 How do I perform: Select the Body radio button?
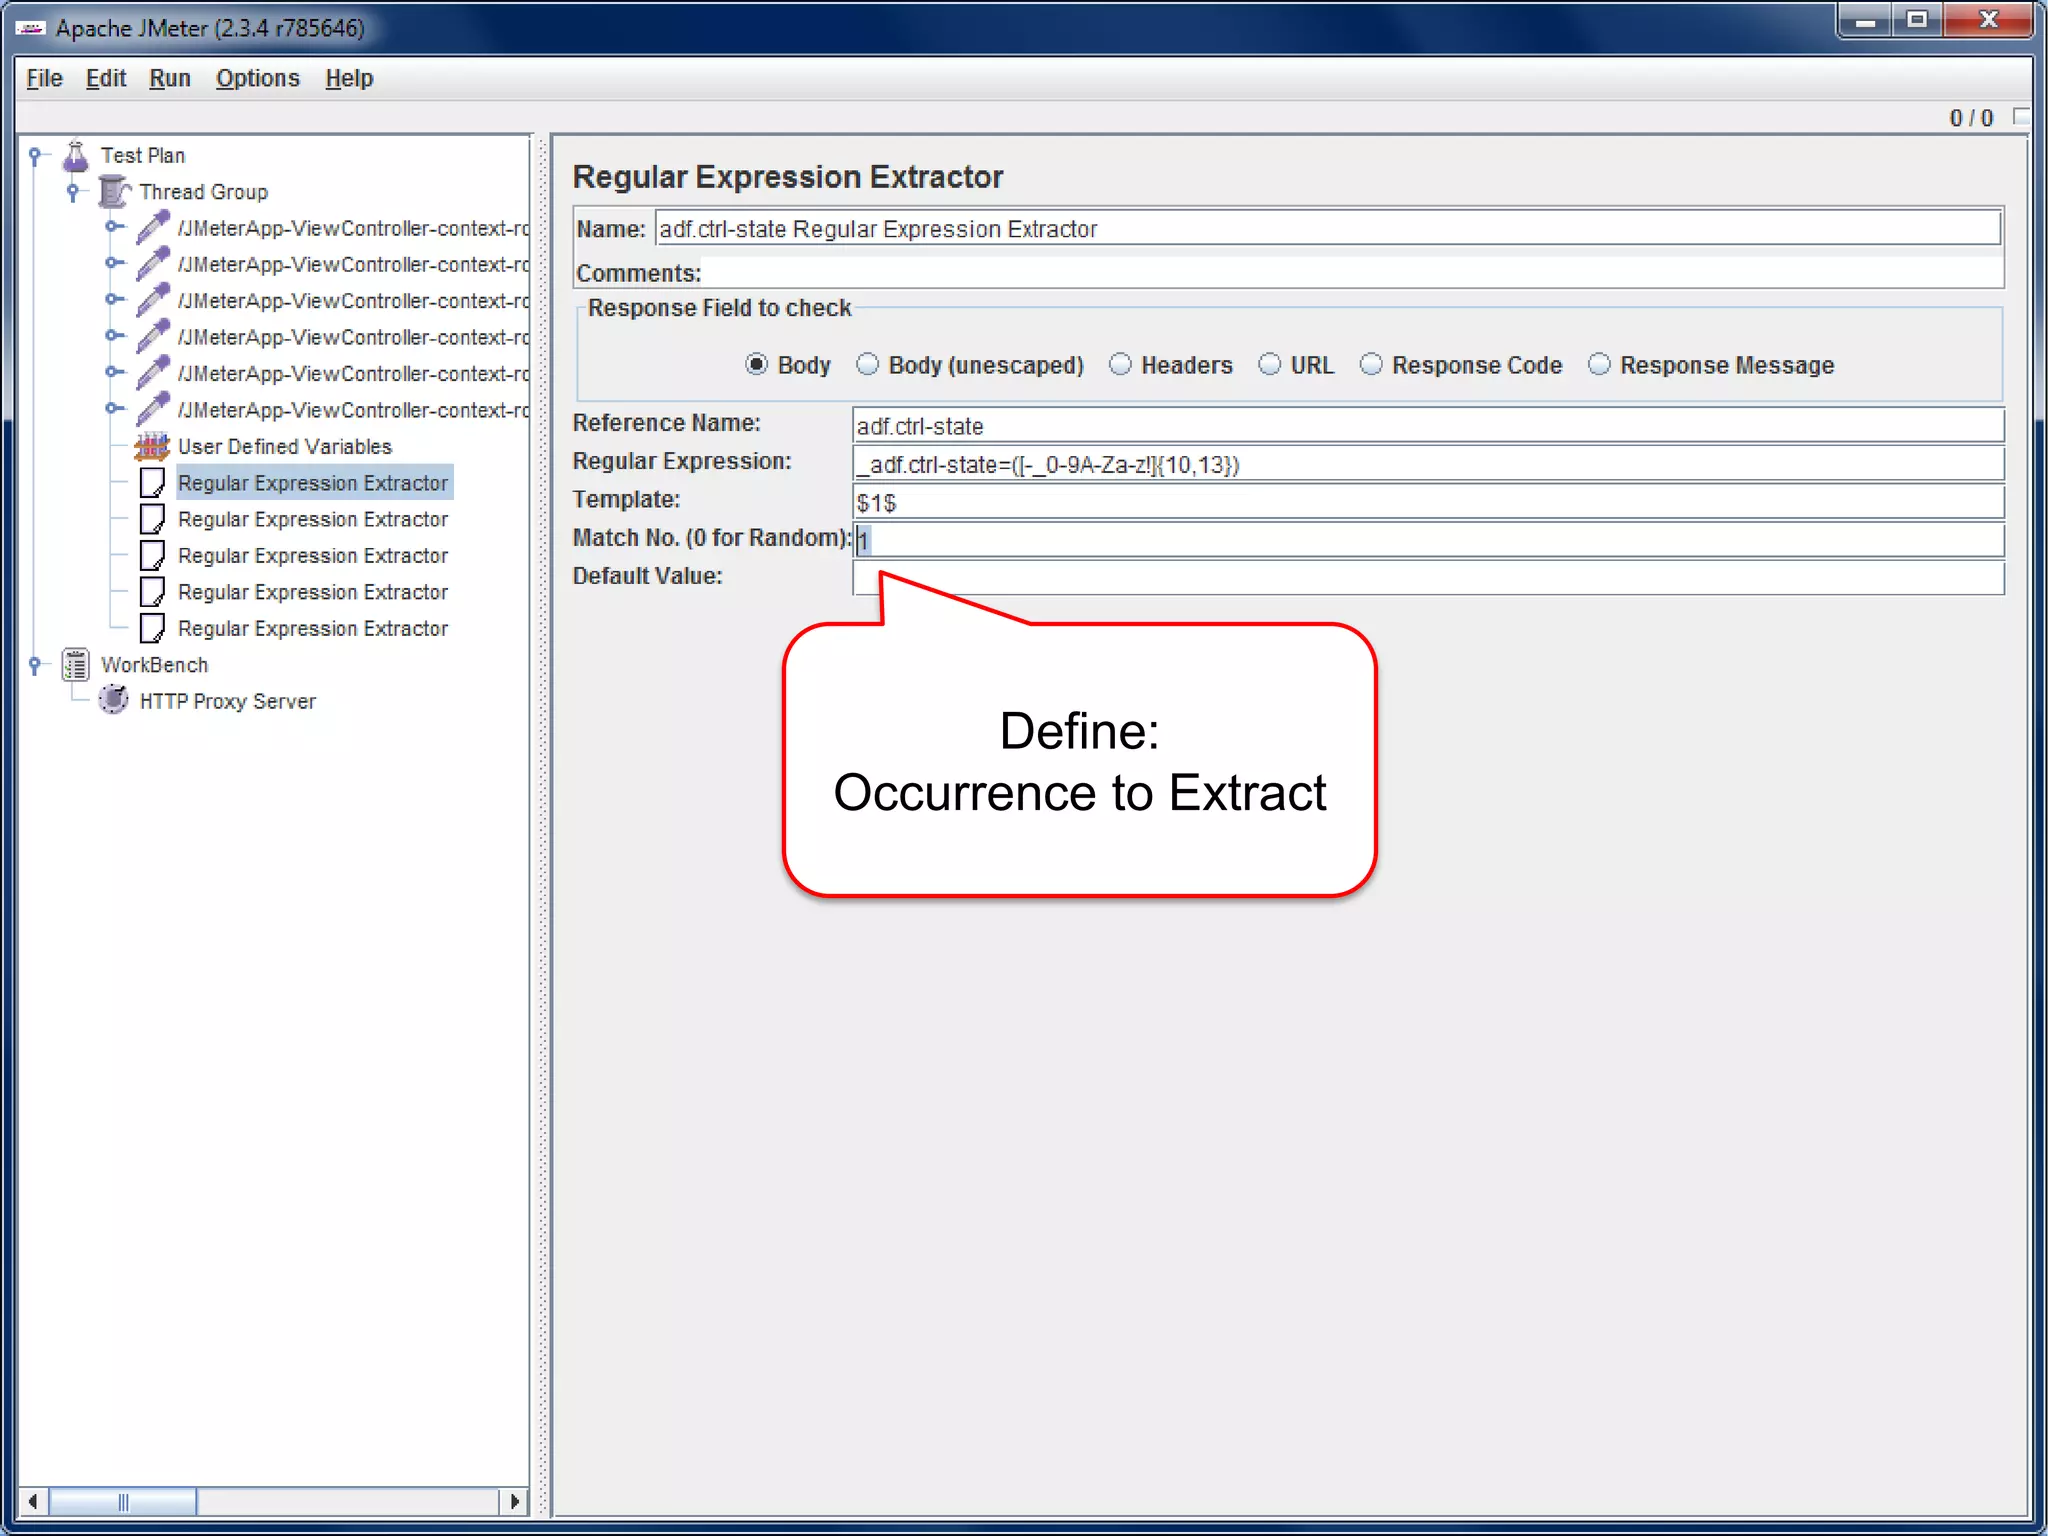(757, 365)
